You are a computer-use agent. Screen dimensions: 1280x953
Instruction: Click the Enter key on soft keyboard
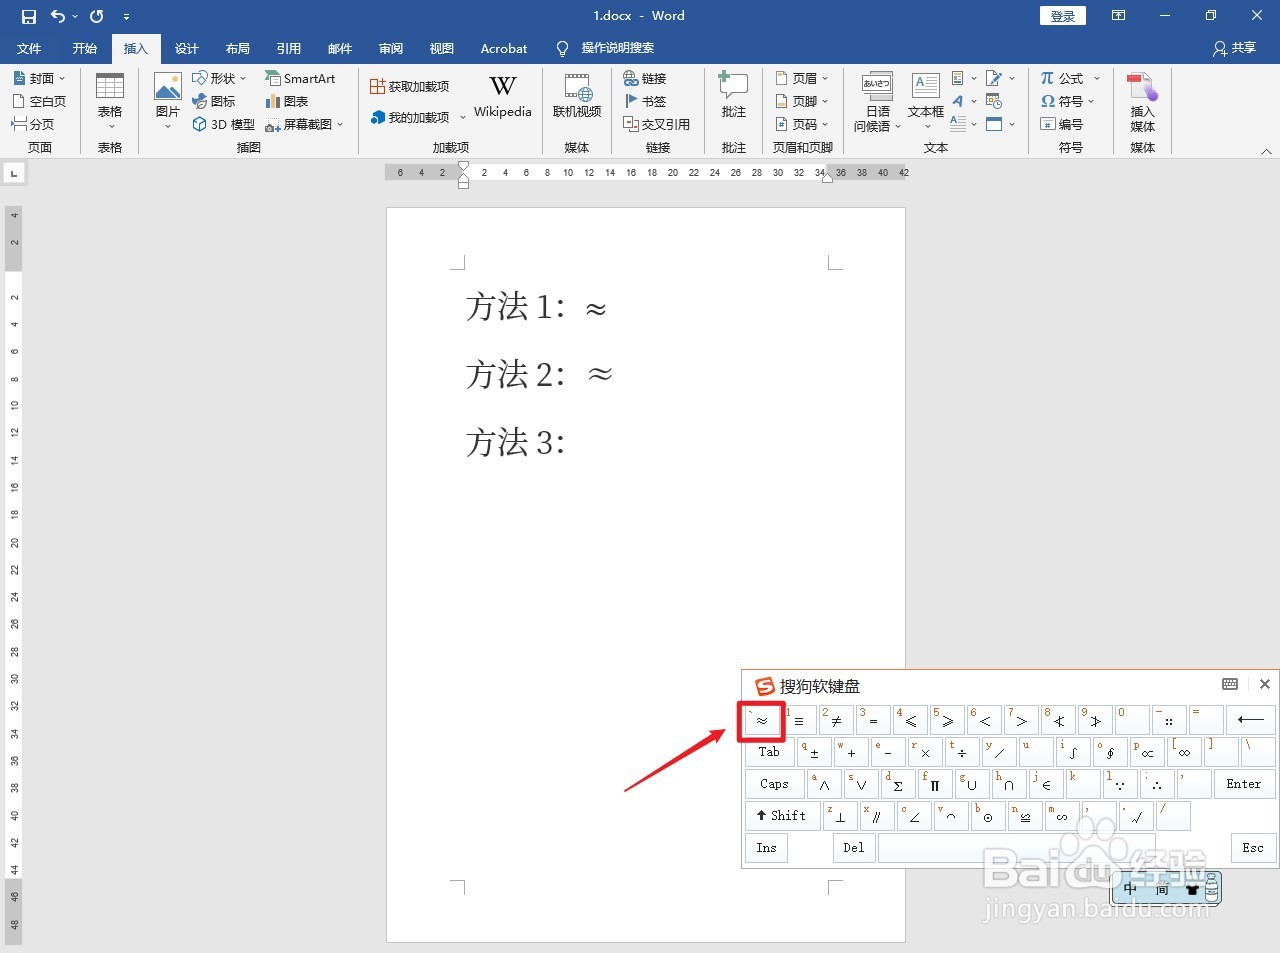point(1244,784)
